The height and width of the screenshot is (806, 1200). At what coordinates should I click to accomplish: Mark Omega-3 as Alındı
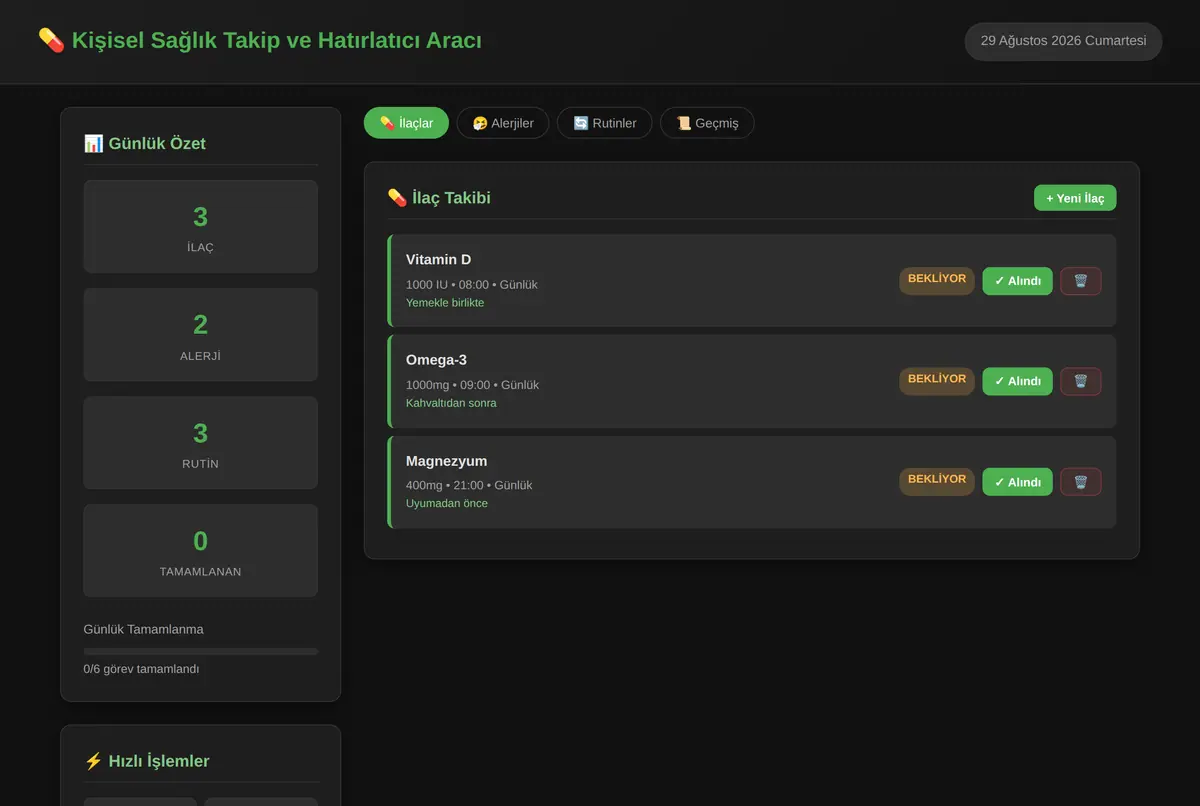click(x=1017, y=381)
